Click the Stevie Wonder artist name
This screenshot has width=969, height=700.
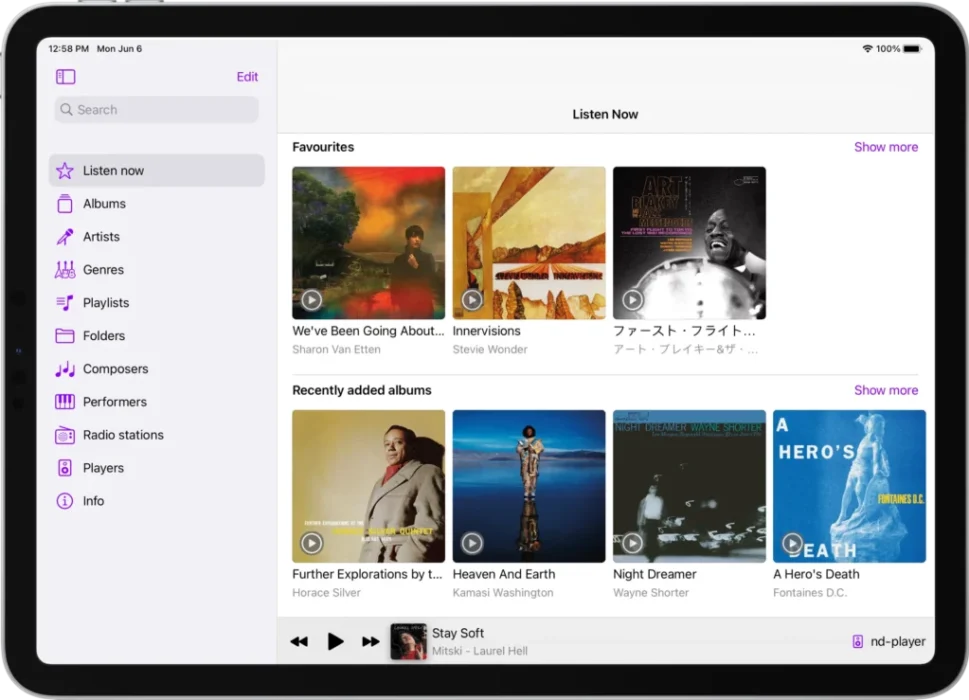tap(490, 350)
